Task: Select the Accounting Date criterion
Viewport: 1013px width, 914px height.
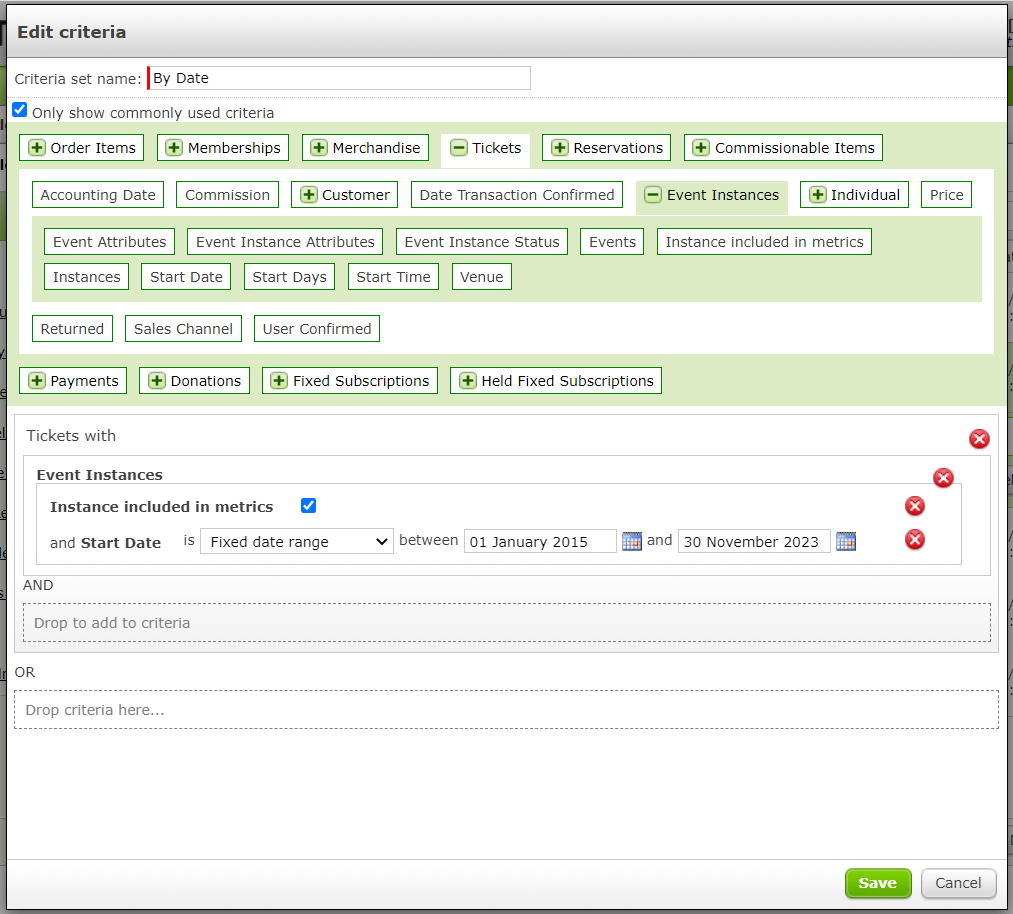Action: coord(98,194)
